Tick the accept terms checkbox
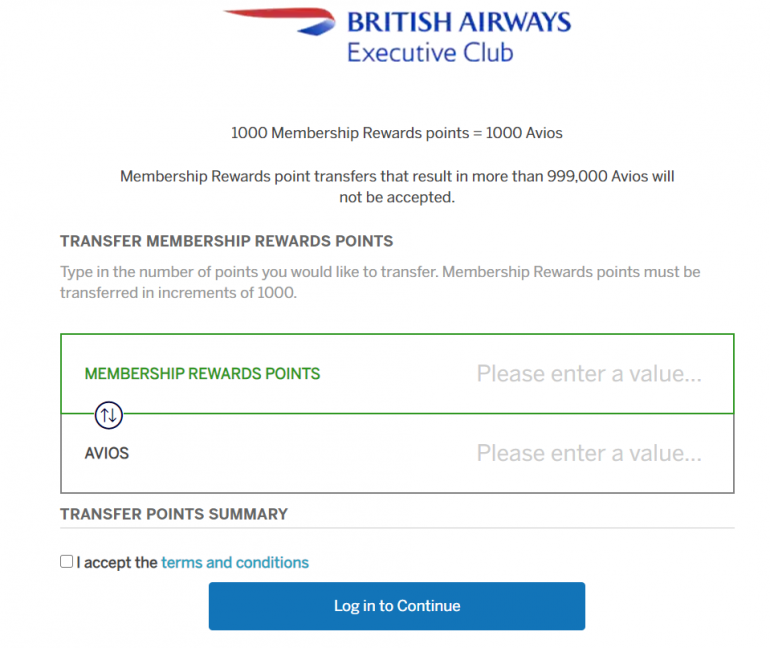The width and height of the screenshot is (770, 648). [67, 562]
